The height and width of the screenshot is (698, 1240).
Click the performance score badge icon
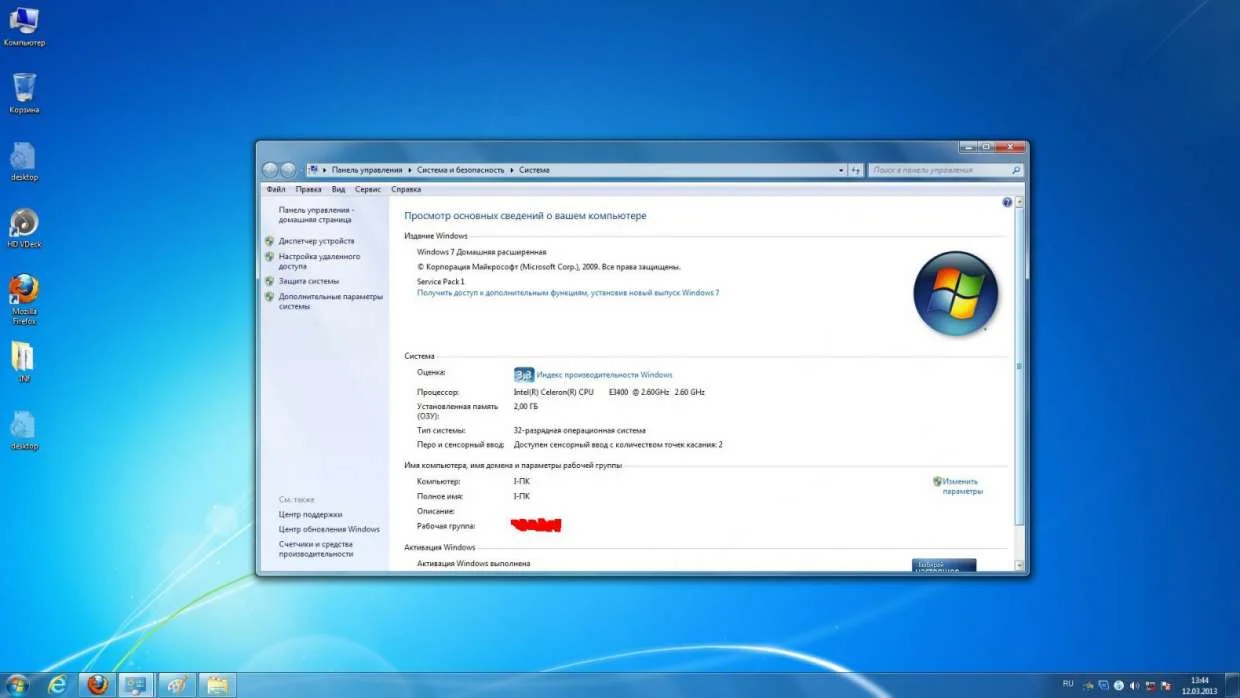click(x=524, y=375)
